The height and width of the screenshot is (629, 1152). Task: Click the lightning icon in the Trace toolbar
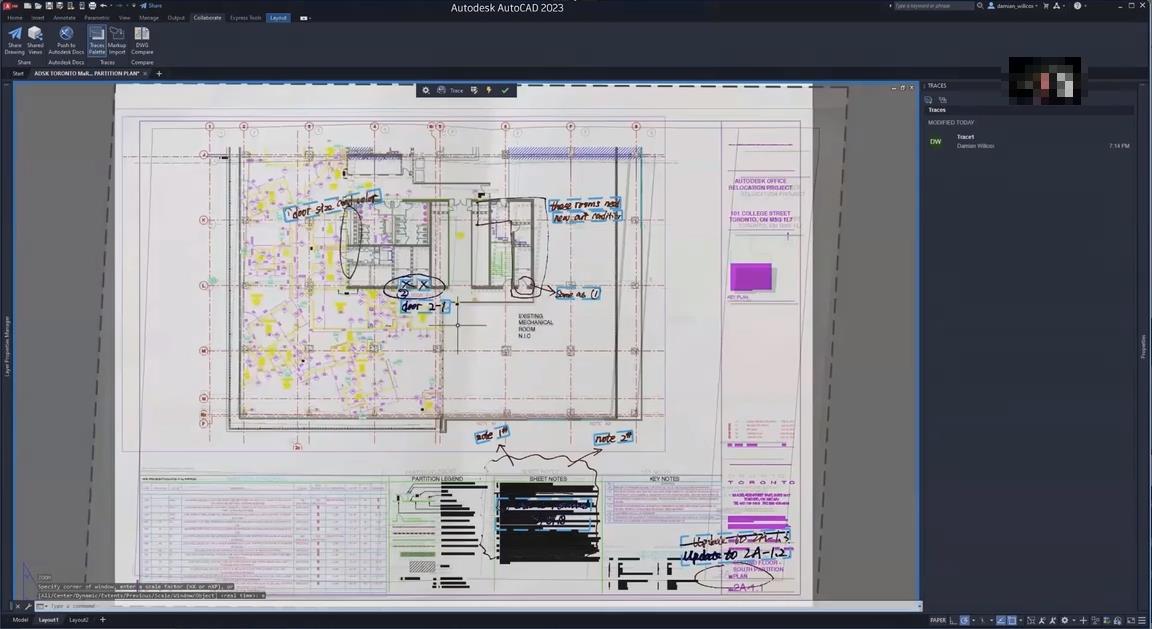(489, 90)
